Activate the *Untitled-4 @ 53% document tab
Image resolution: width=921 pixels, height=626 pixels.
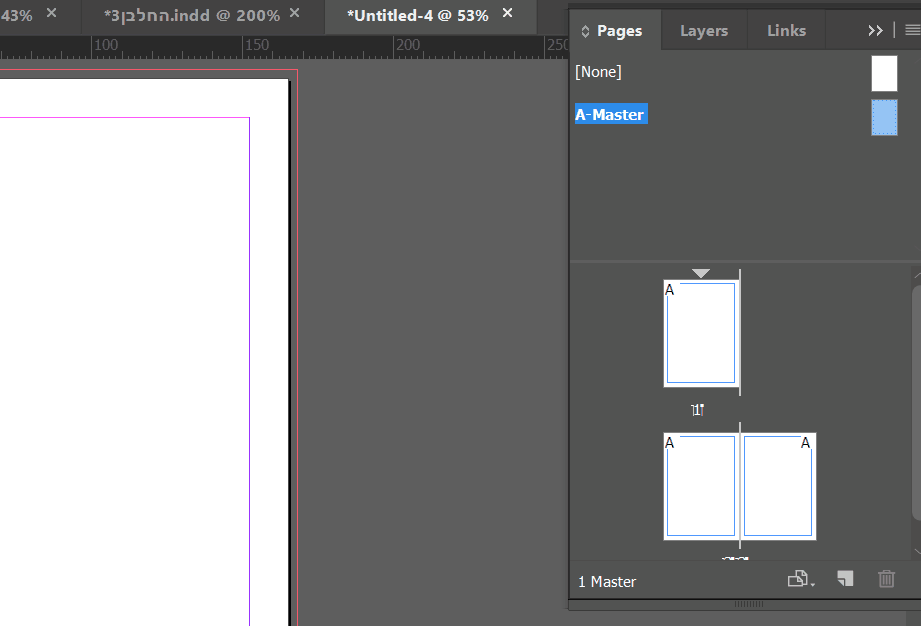(417, 16)
